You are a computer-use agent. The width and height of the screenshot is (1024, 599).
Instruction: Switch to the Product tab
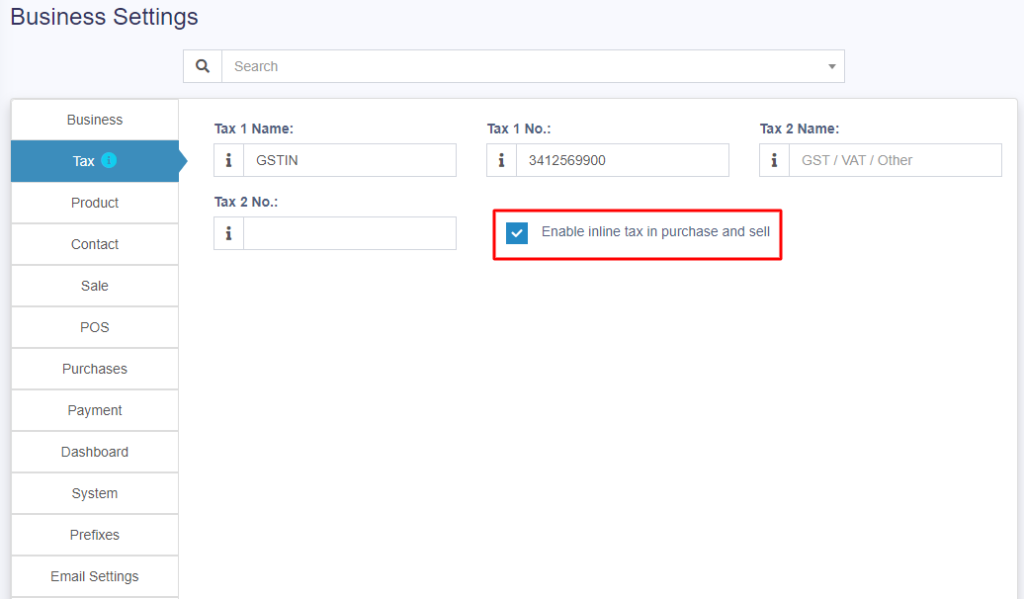pyautogui.click(x=95, y=203)
